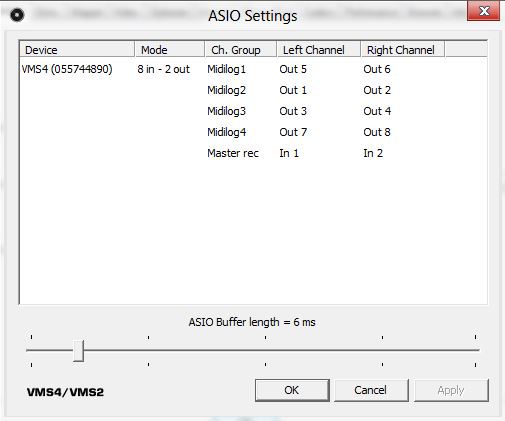
Task: Click the ASIO buffer length slider handle
Action: point(79,351)
